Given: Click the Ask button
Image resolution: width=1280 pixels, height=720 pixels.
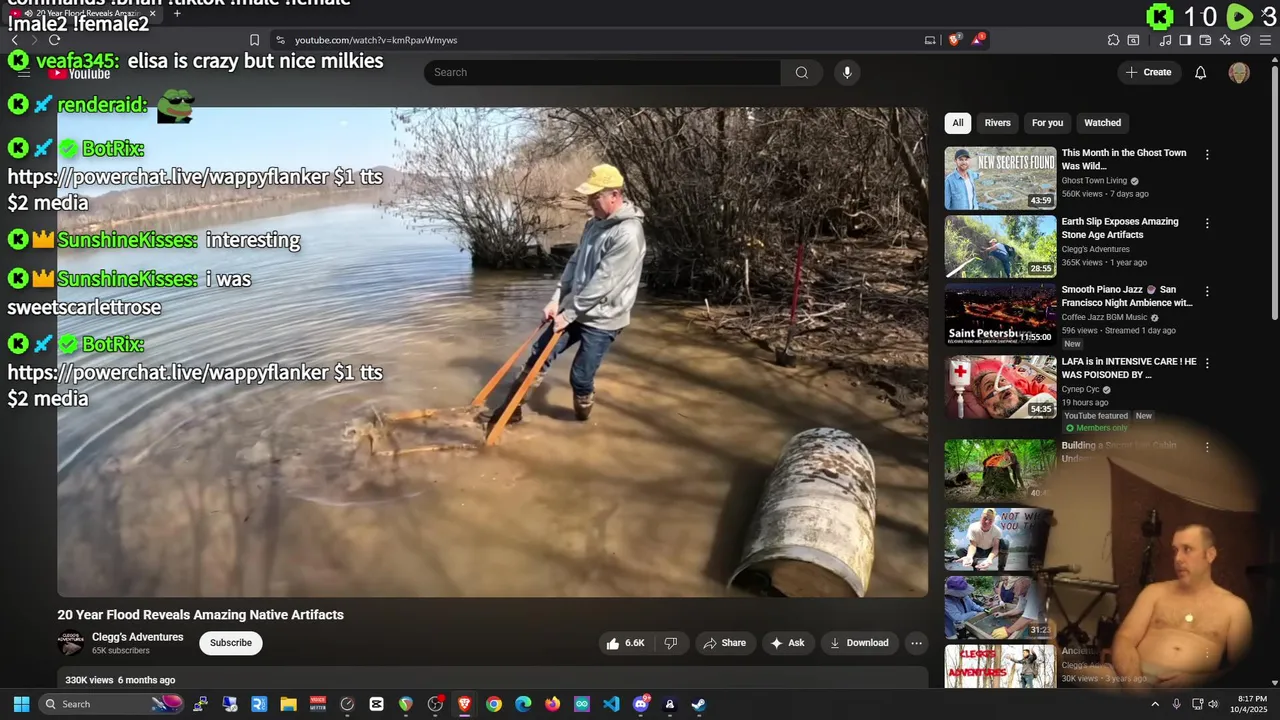Looking at the screenshot, I should [787, 643].
